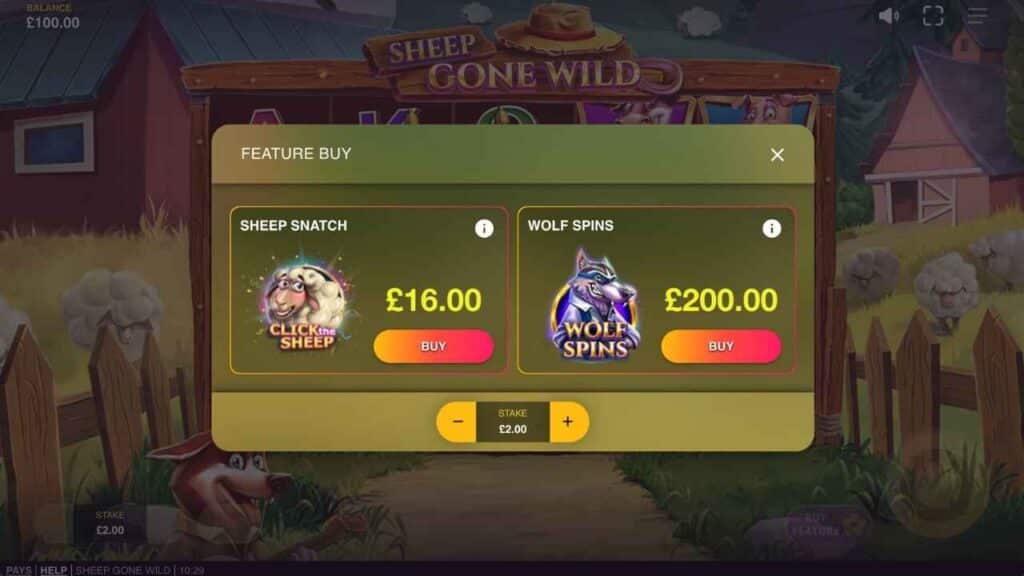Buy the Sheep Snatch feature
The height and width of the screenshot is (576, 1024).
click(434, 346)
